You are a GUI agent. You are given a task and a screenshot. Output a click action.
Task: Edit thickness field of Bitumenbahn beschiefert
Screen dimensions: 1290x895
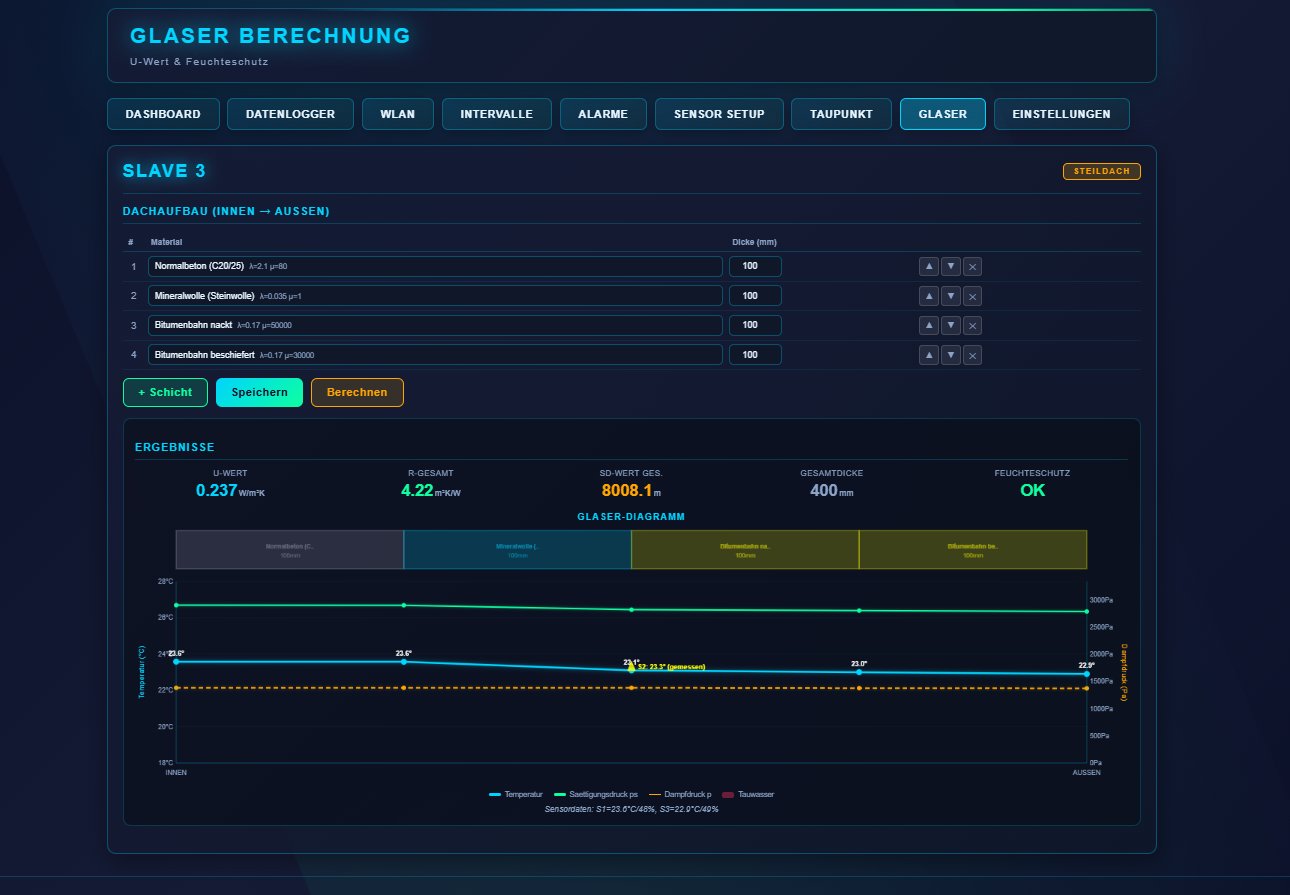point(755,355)
